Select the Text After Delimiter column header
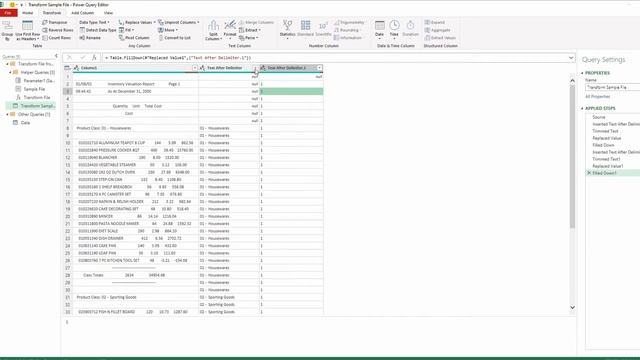This screenshot has width=640, height=360. click(224, 68)
